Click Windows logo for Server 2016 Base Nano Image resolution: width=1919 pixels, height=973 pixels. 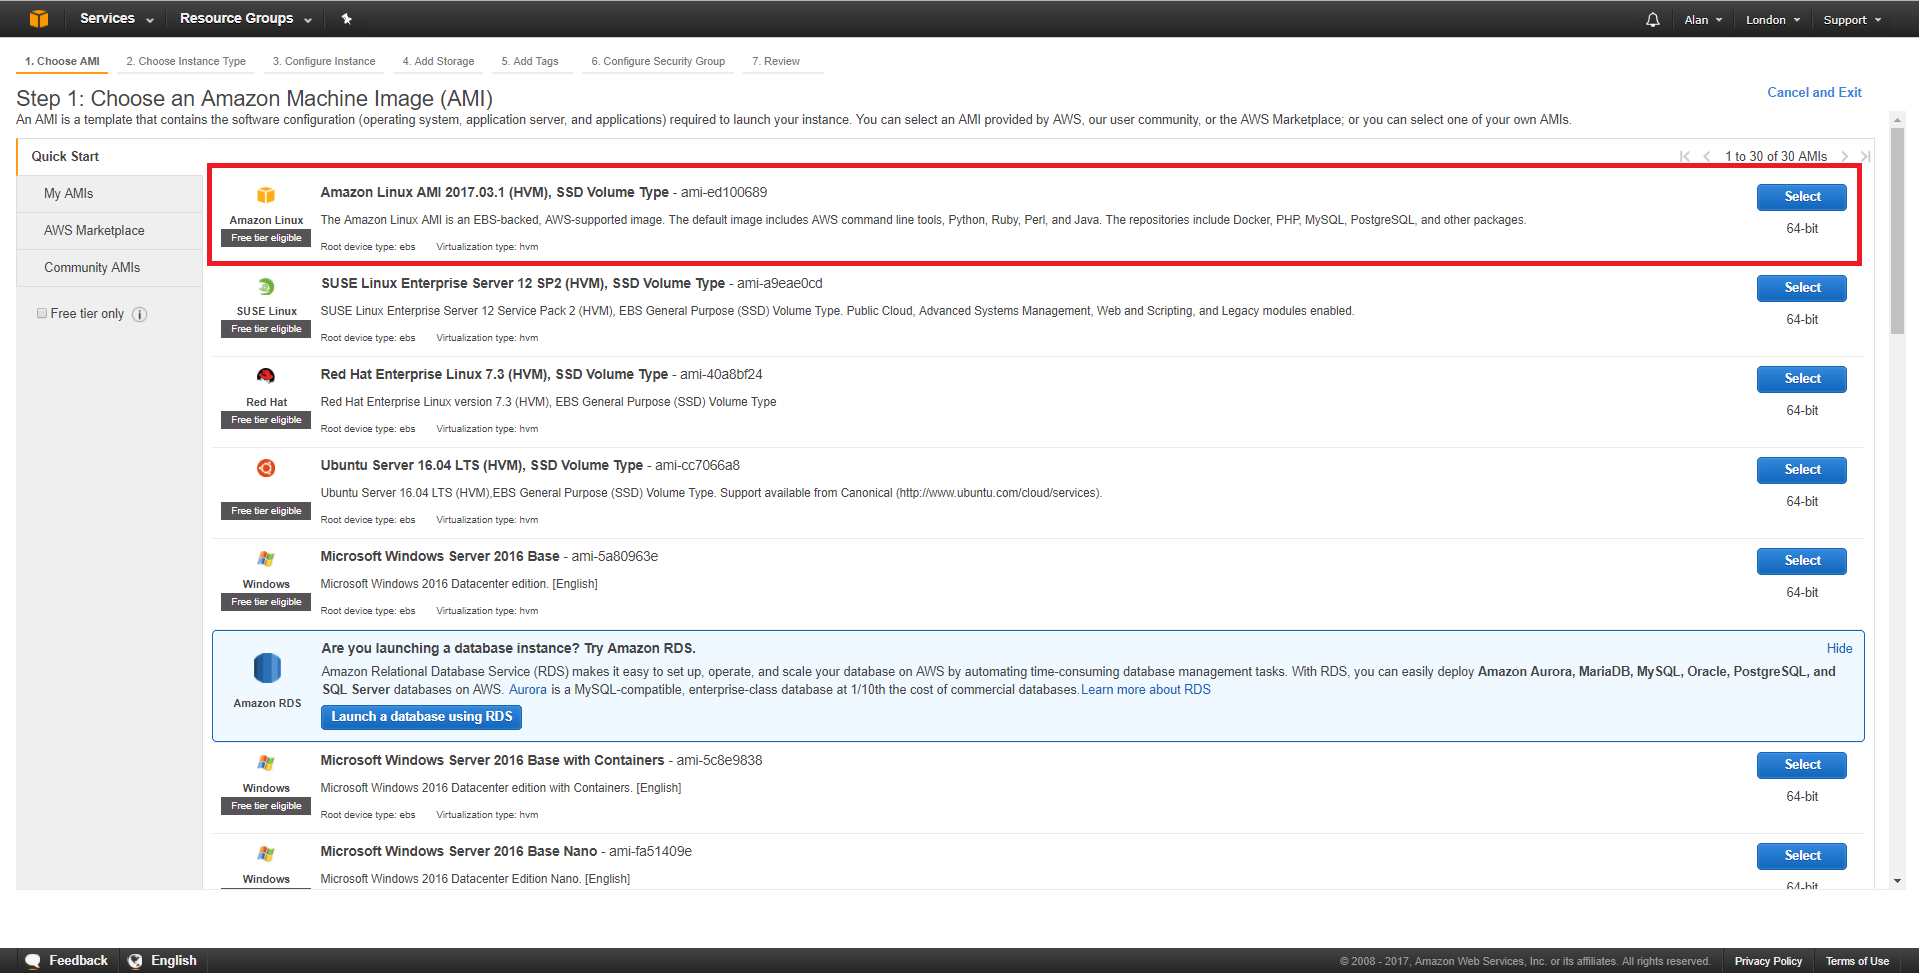pos(266,854)
